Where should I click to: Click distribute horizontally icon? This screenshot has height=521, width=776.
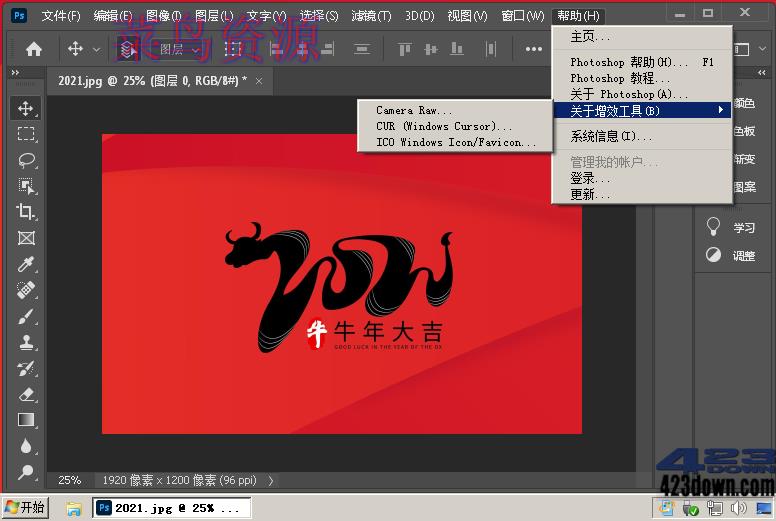coord(490,49)
